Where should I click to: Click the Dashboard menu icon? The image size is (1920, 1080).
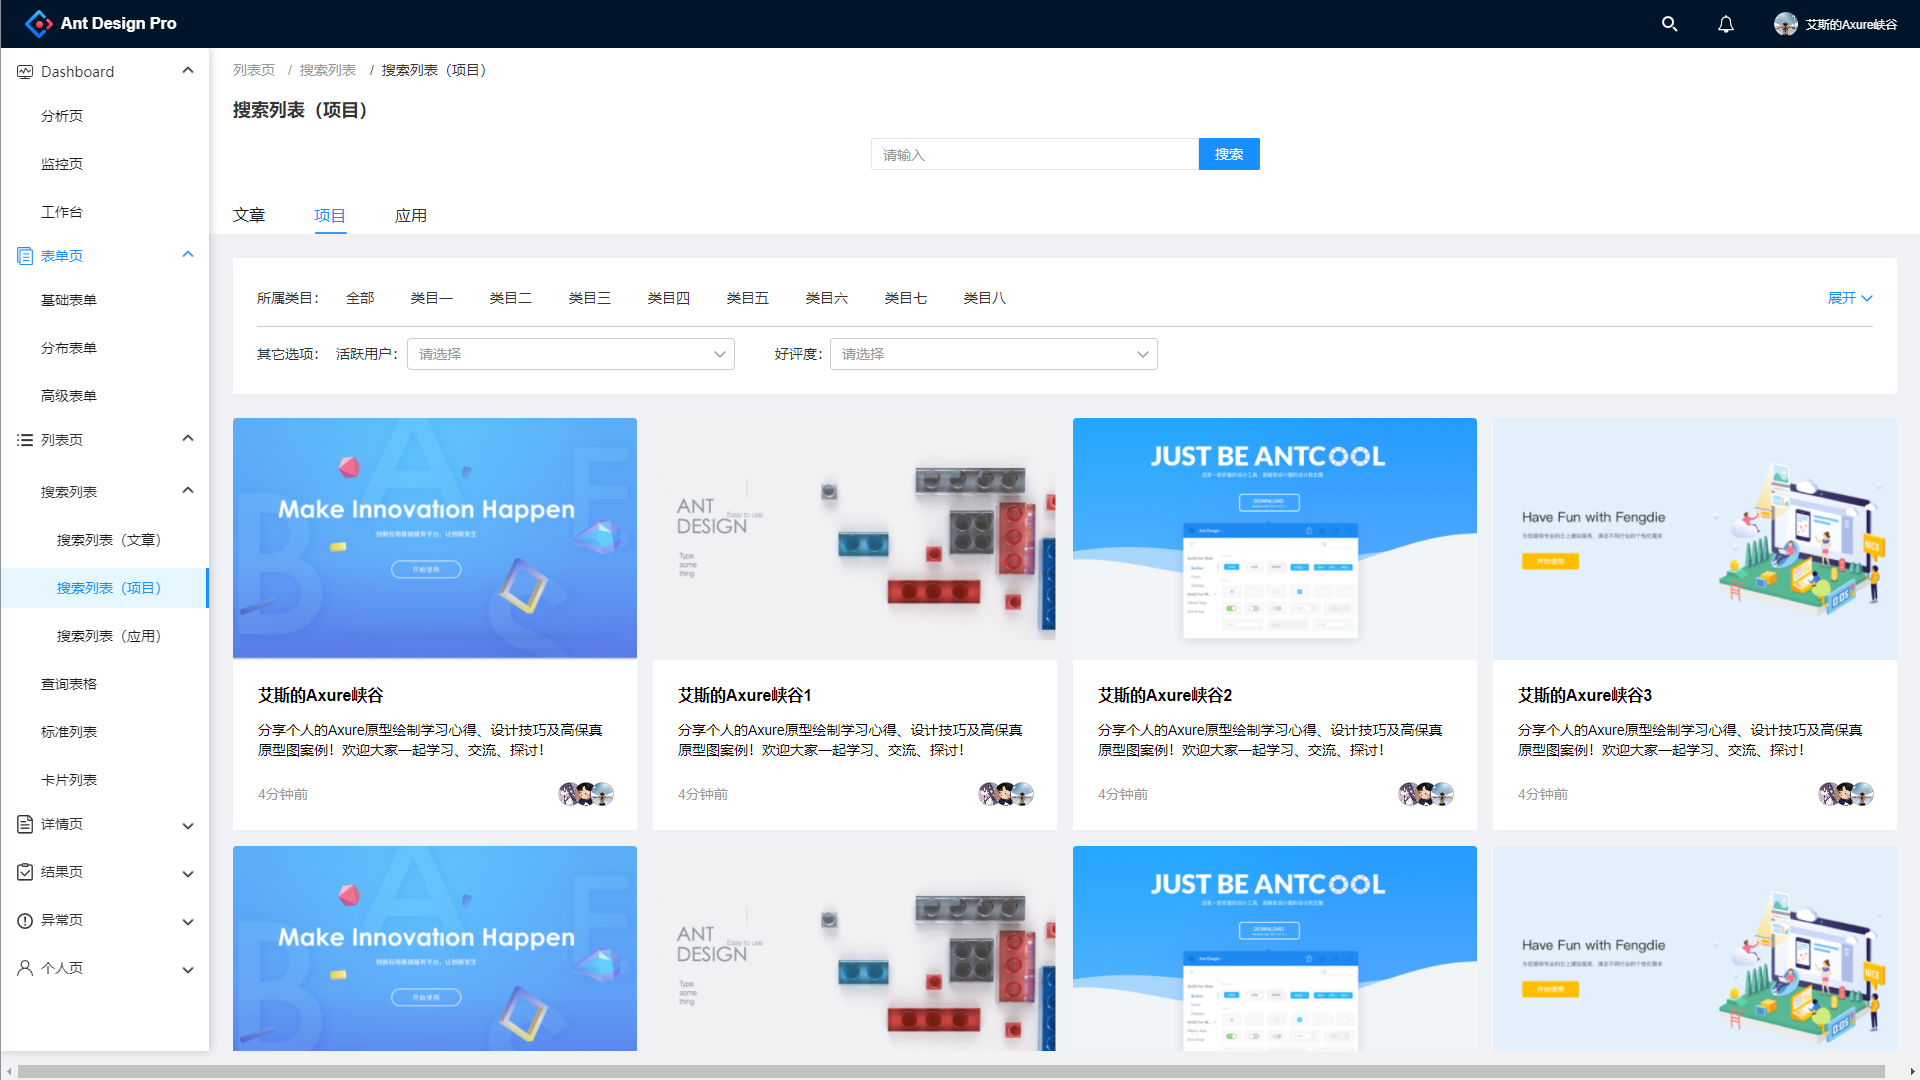coord(25,72)
